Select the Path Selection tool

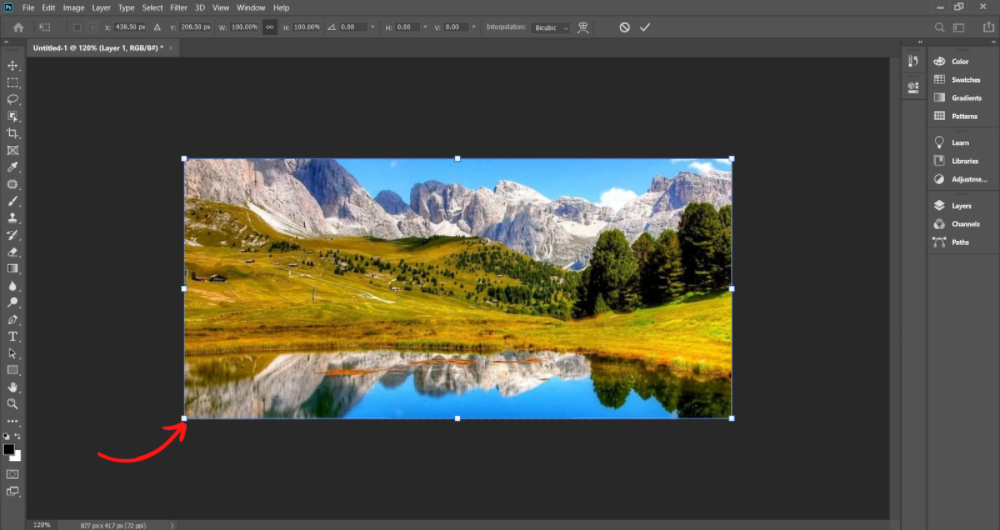tap(13, 353)
